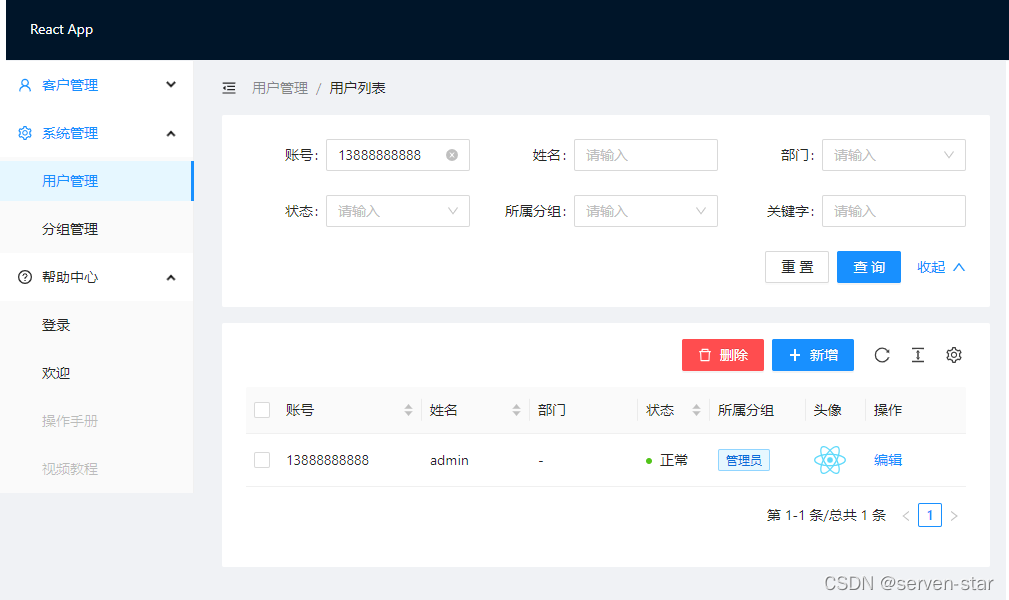Viewport: 1009px width, 600px height.
Task: Clear the 账号 input with the X icon
Action: point(452,155)
